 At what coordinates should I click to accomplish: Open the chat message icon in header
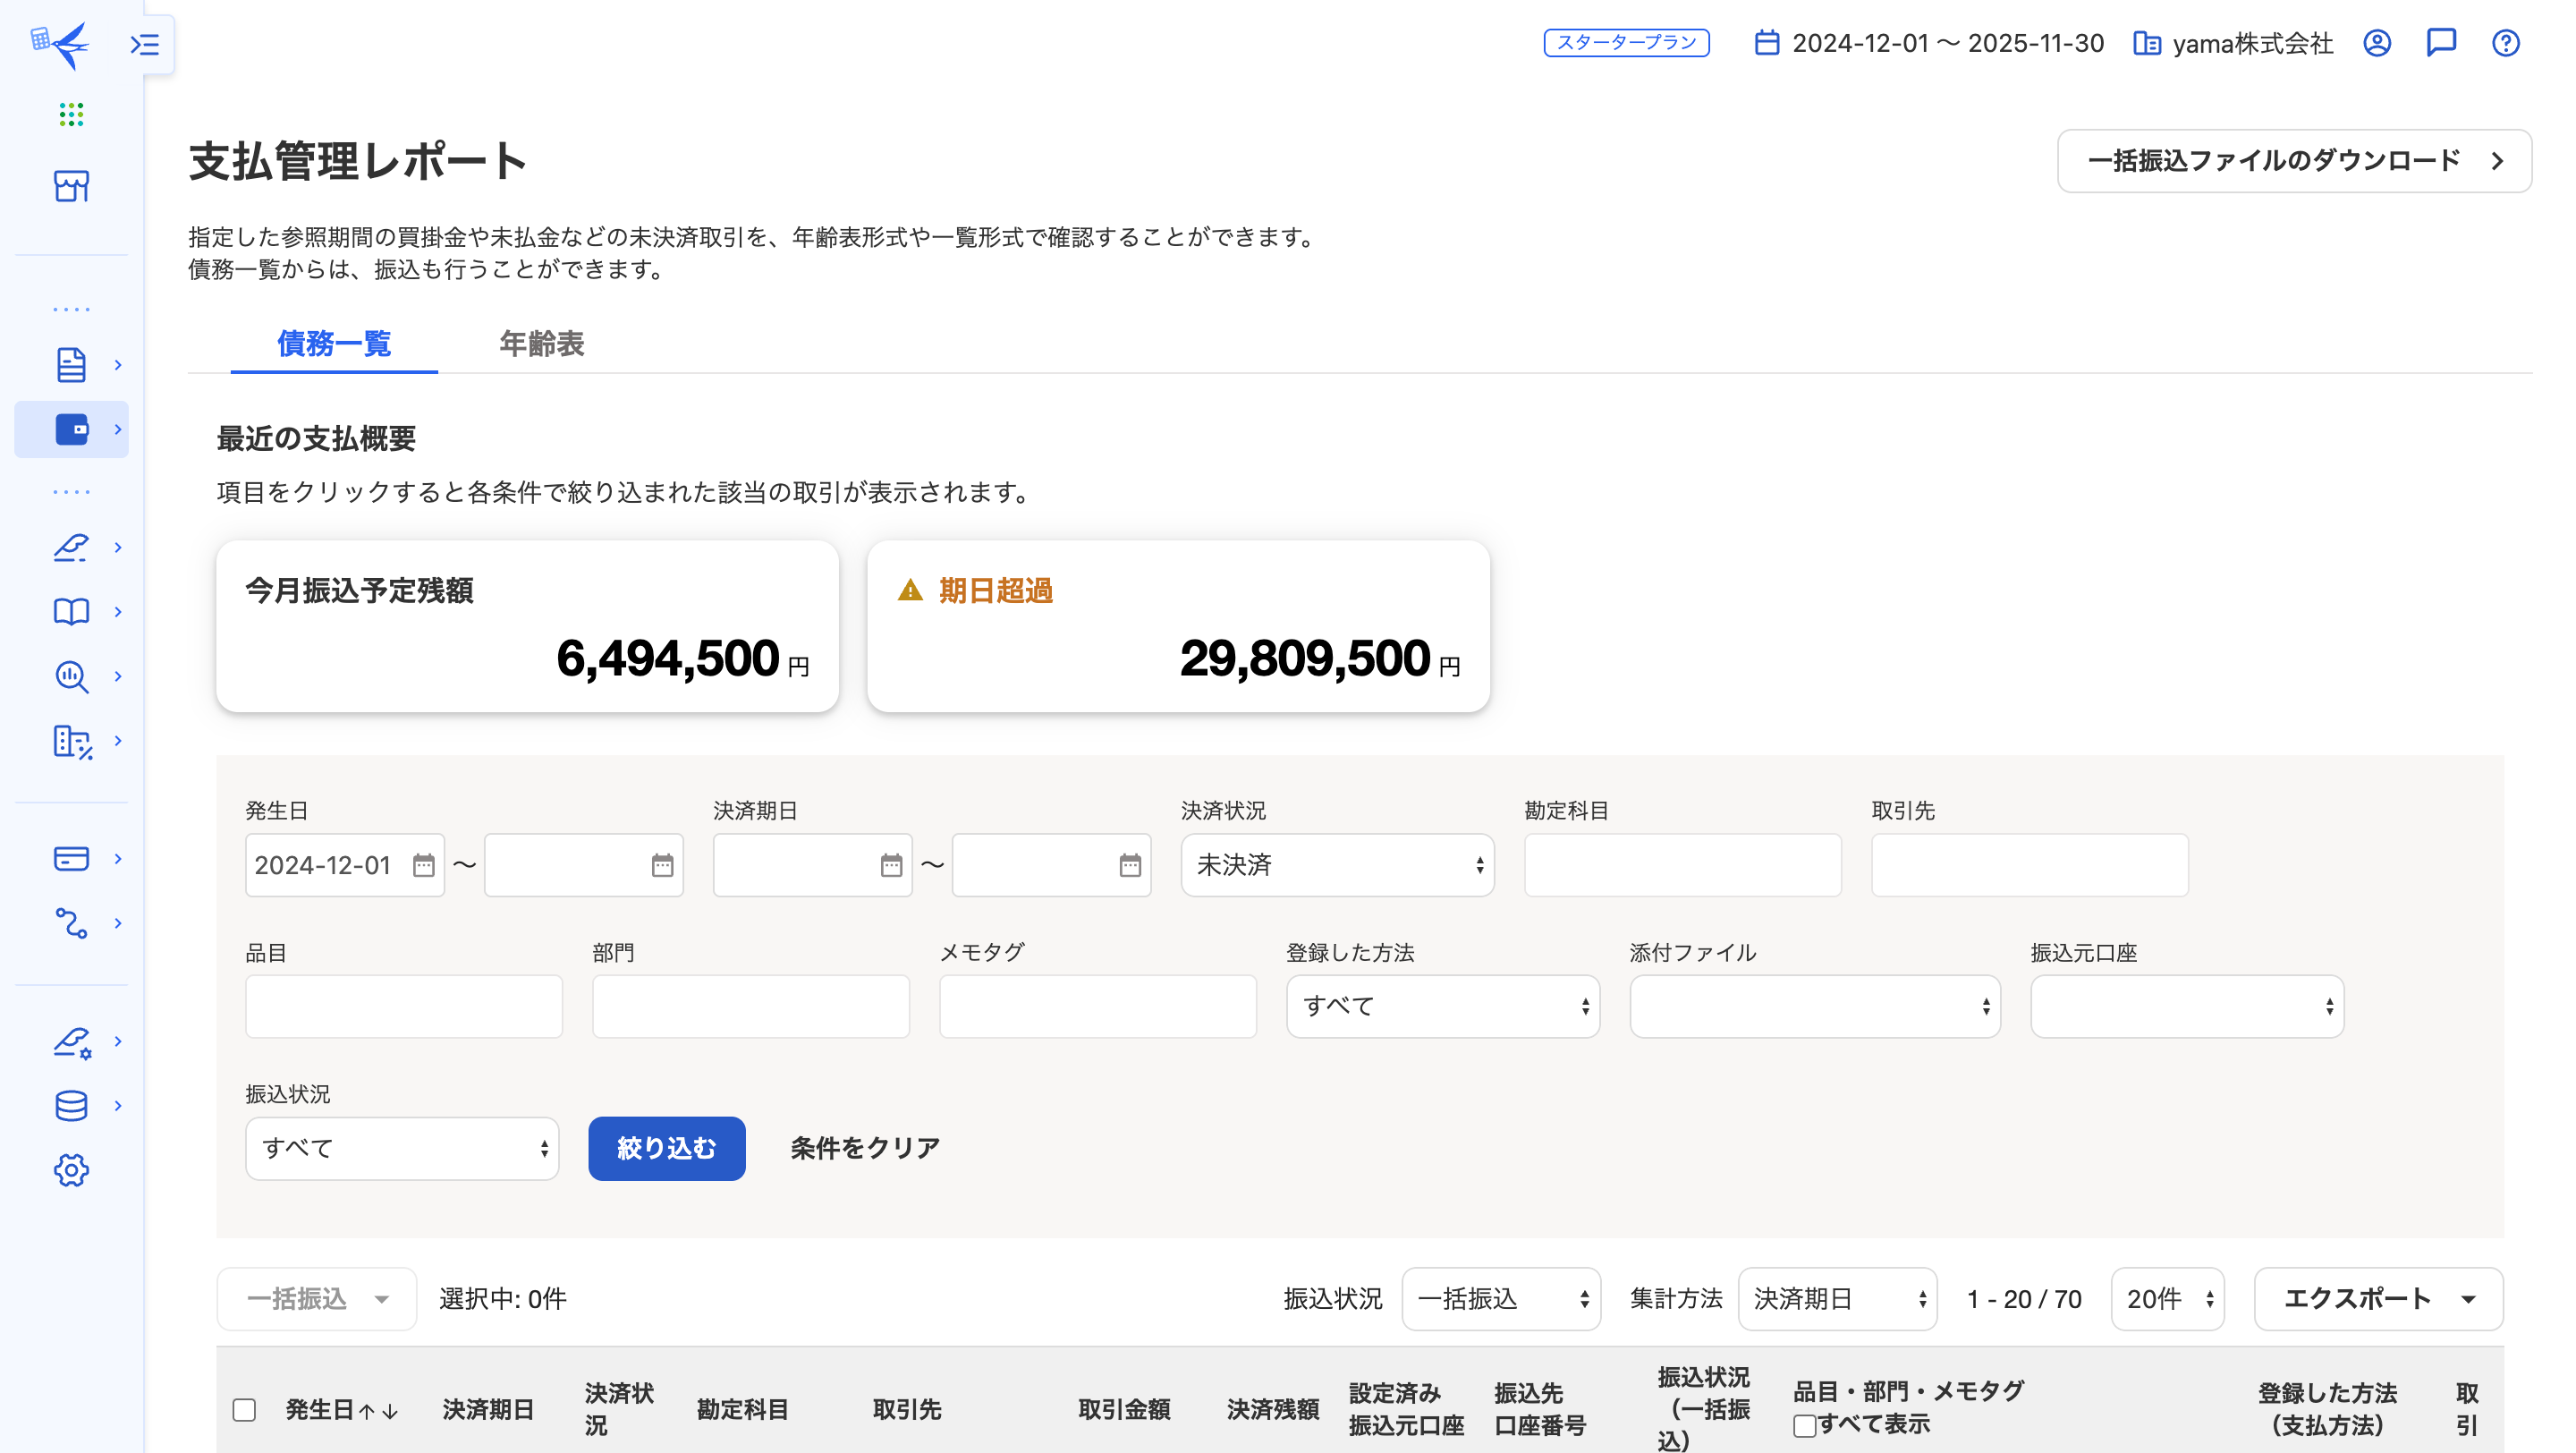click(x=2441, y=43)
